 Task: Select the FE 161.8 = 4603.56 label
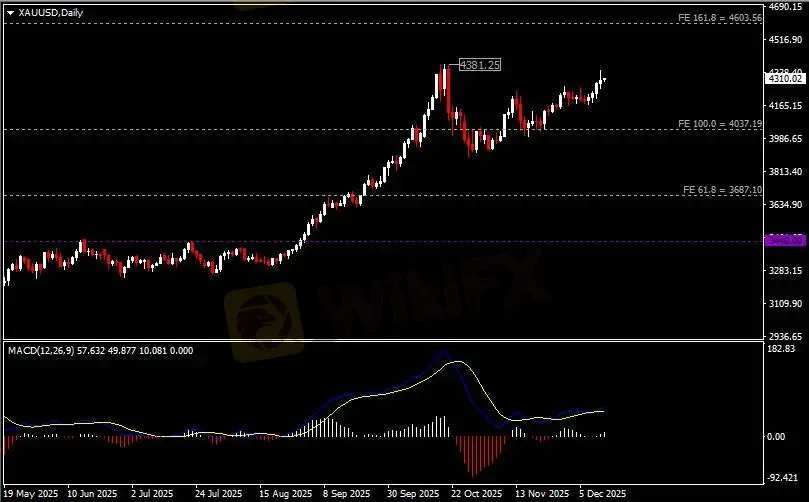tap(720, 18)
